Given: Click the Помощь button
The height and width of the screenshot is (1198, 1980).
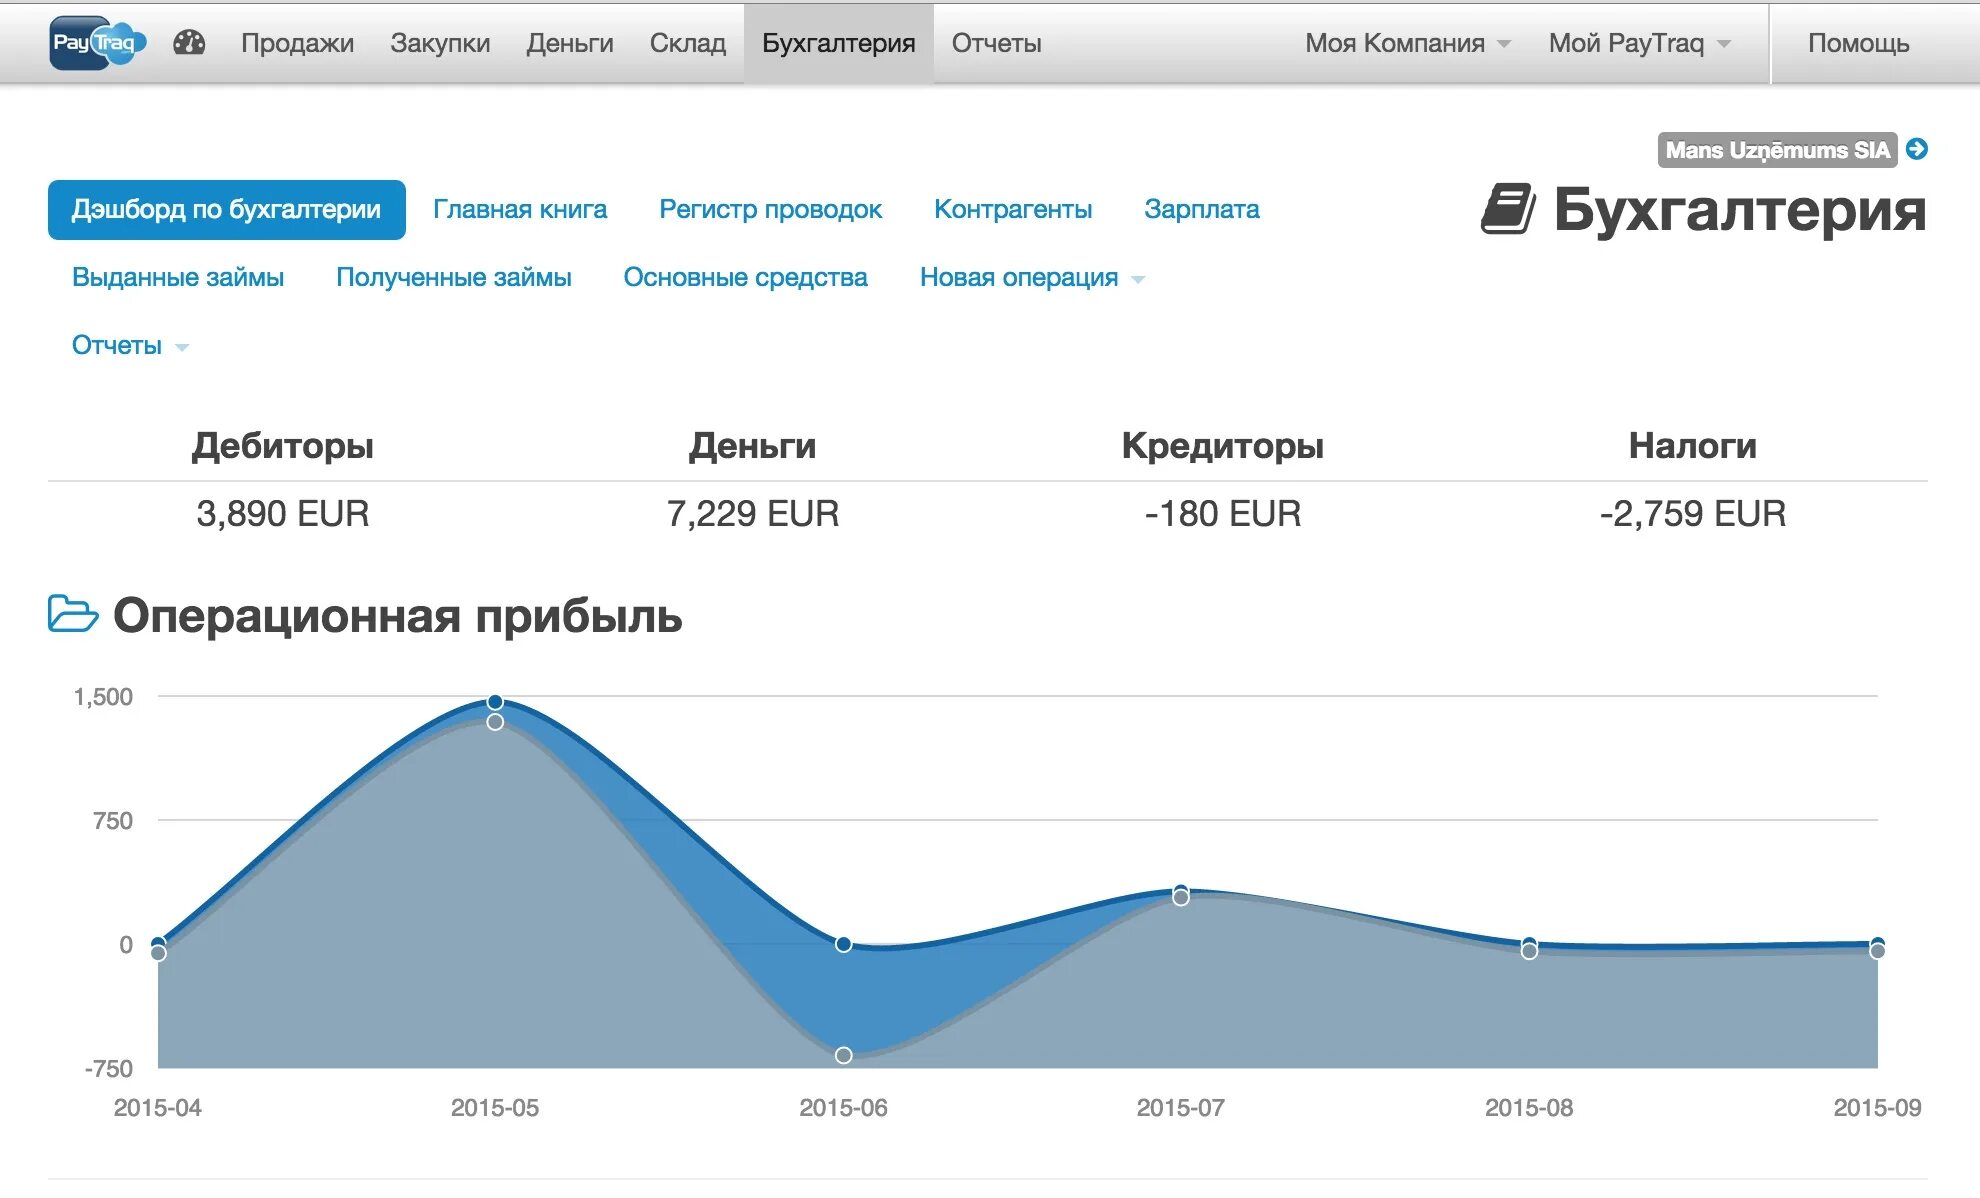Looking at the screenshot, I should click(x=1858, y=43).
